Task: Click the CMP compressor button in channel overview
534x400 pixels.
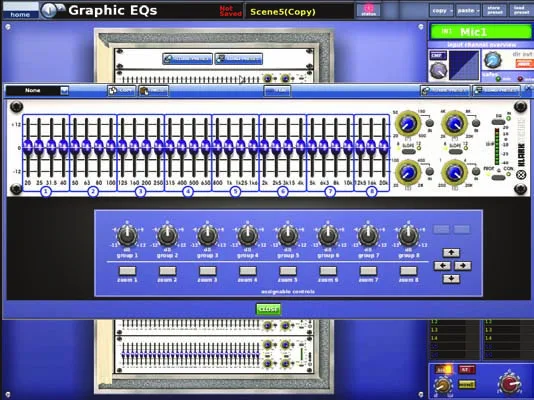Action: (x=438, y=55)
